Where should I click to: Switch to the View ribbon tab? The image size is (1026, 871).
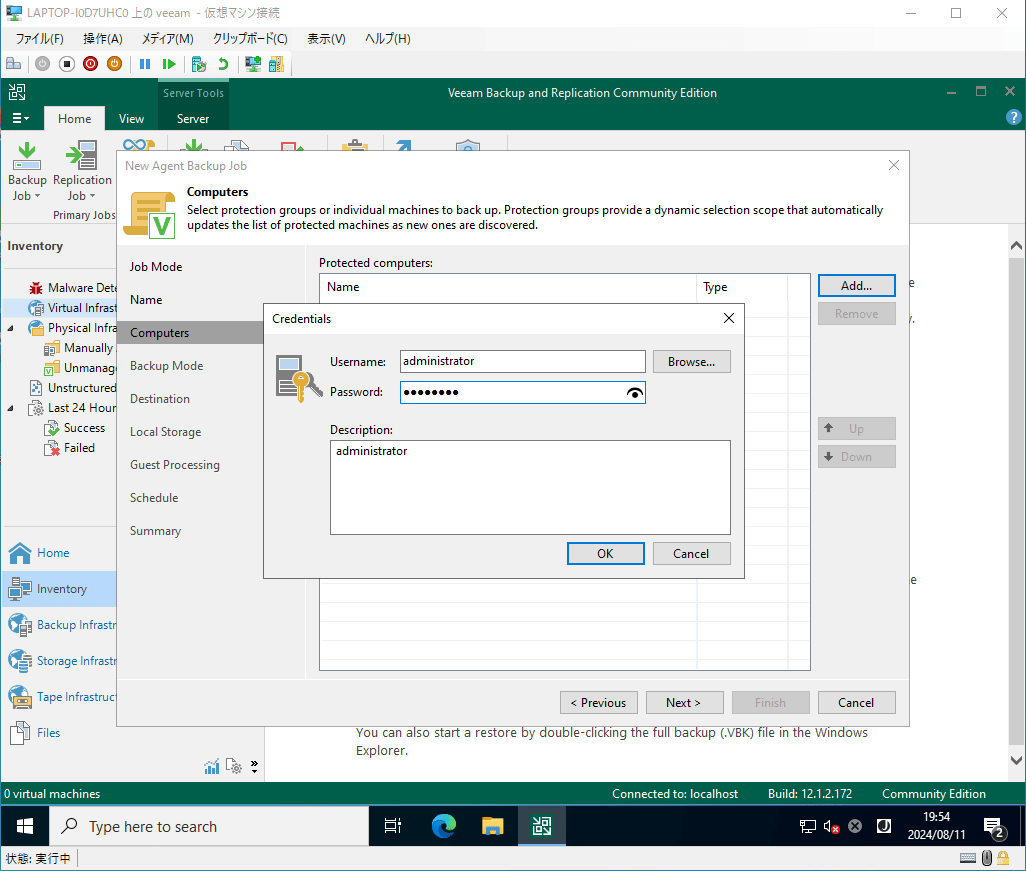pyautogui.click(x=131, y=118)
